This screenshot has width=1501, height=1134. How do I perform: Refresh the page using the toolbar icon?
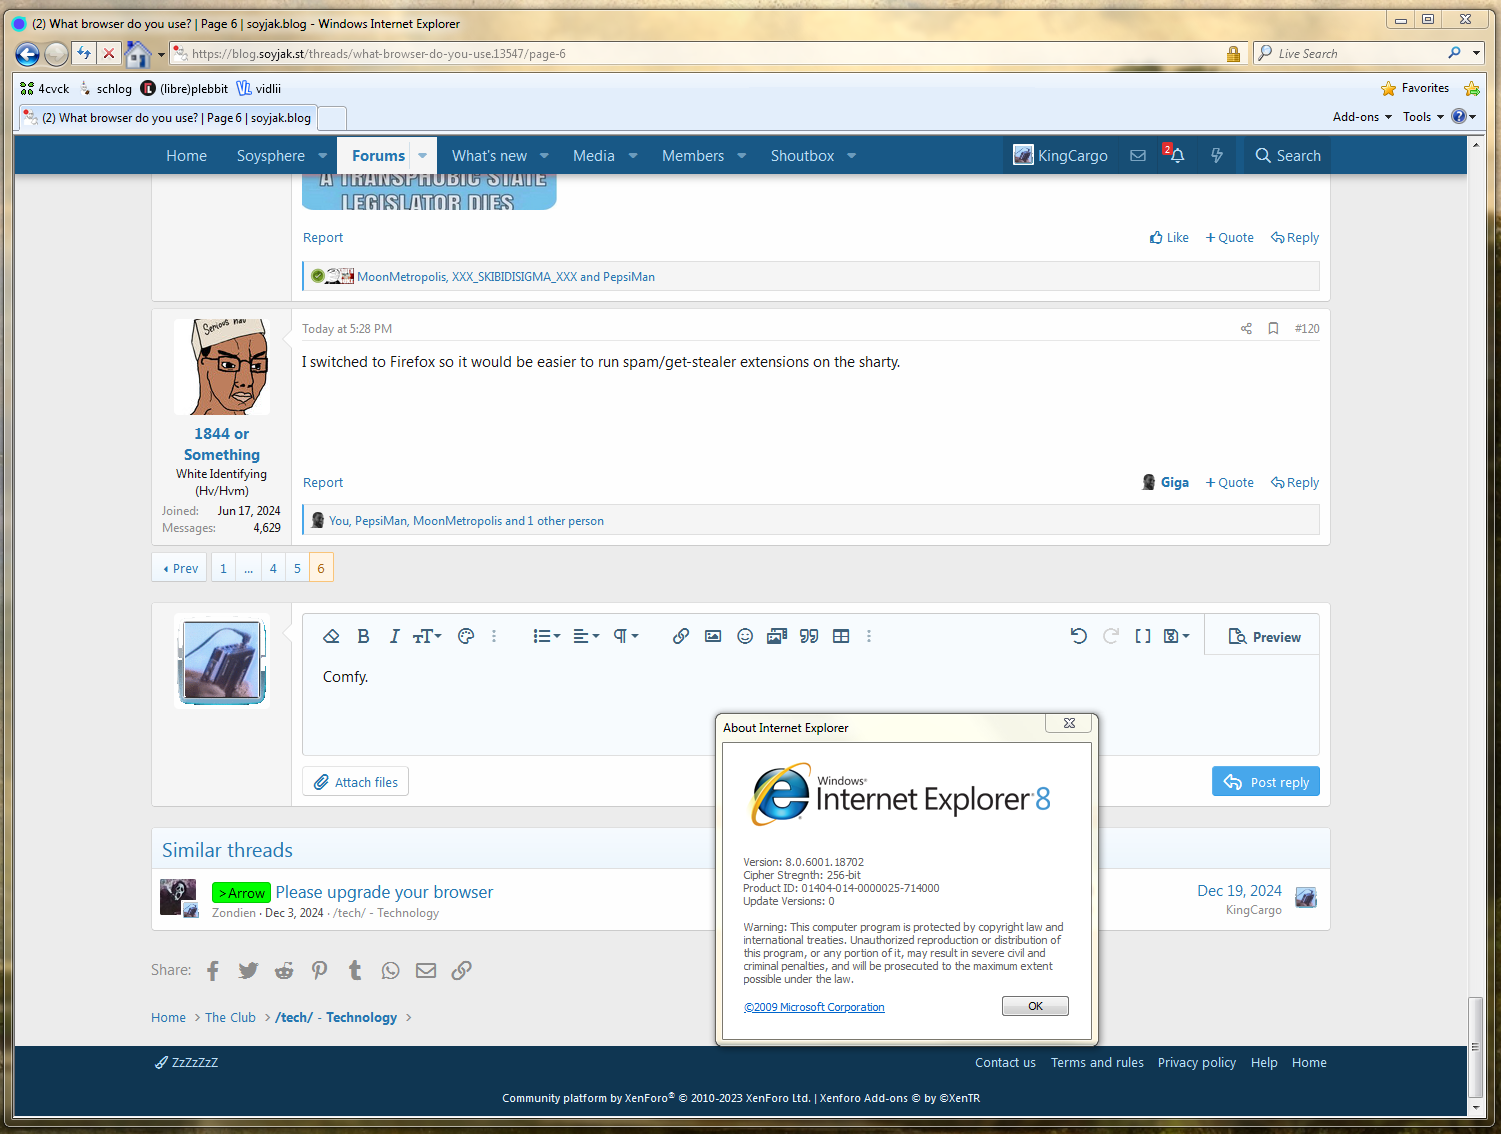click(x=84, y=53)
